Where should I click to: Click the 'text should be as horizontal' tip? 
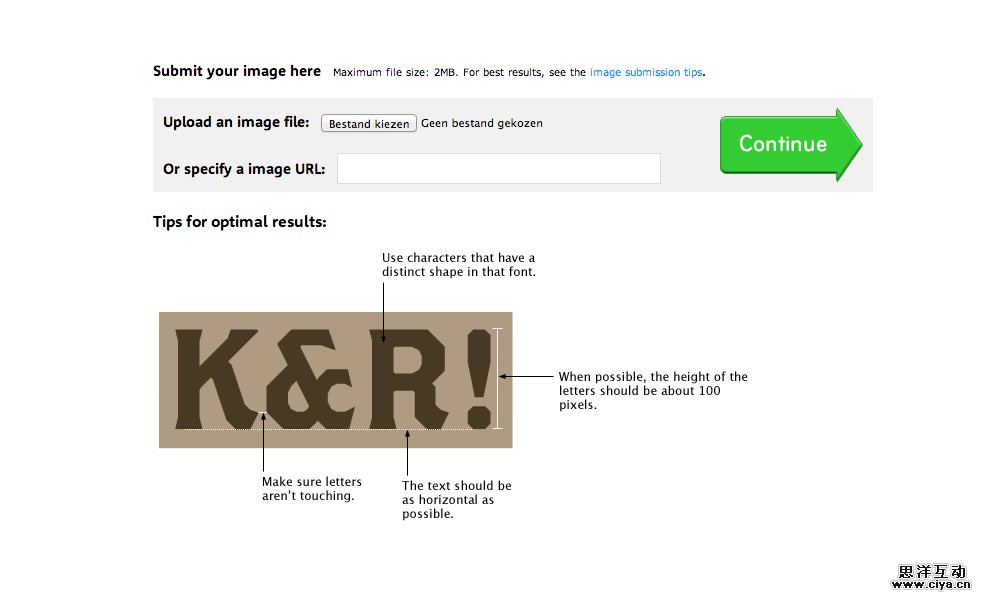click(x=456, y=500)
